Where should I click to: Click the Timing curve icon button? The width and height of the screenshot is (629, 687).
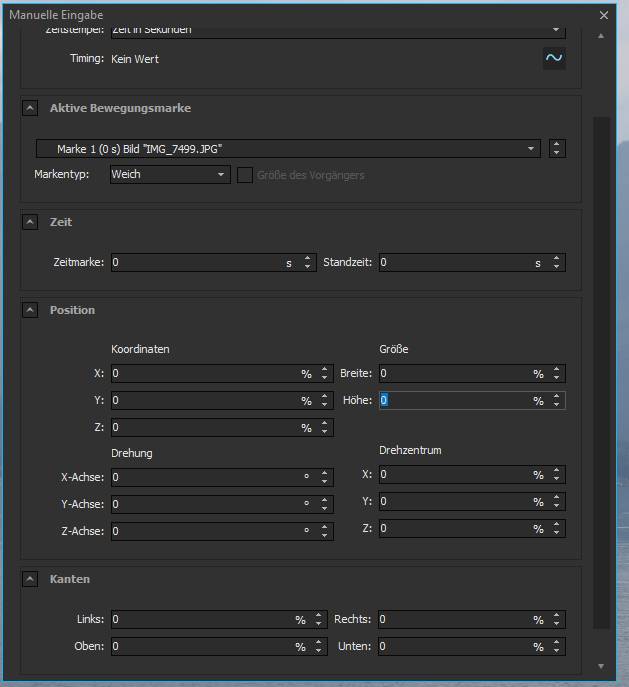[553, 58]
